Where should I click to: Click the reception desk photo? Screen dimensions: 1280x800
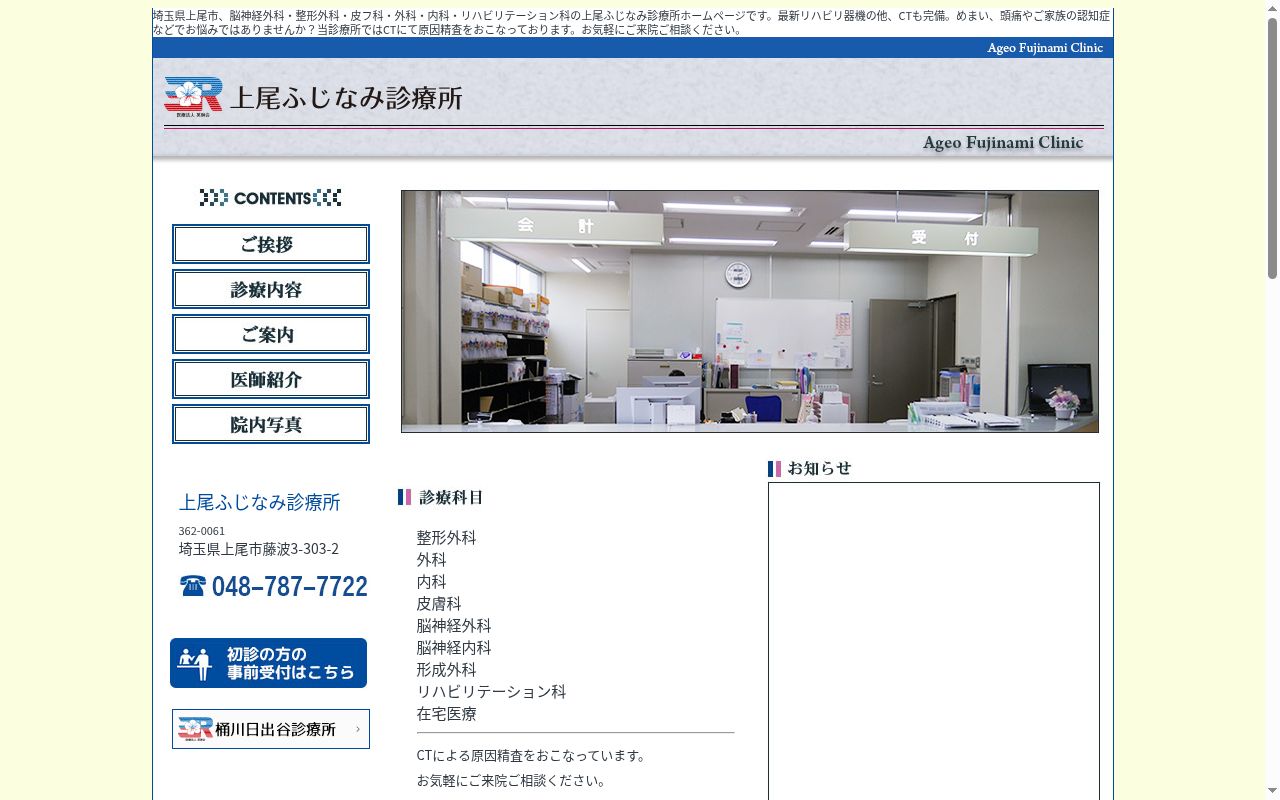pyautogui.click(x=750, y=311)
